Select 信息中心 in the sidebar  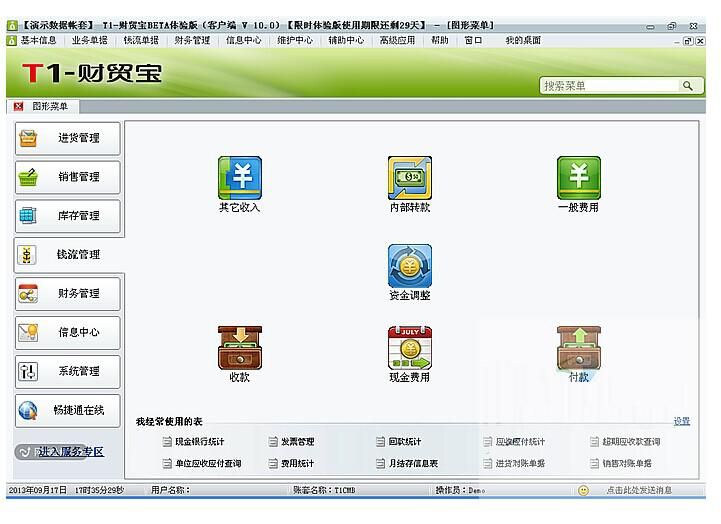tap(68, 332)
